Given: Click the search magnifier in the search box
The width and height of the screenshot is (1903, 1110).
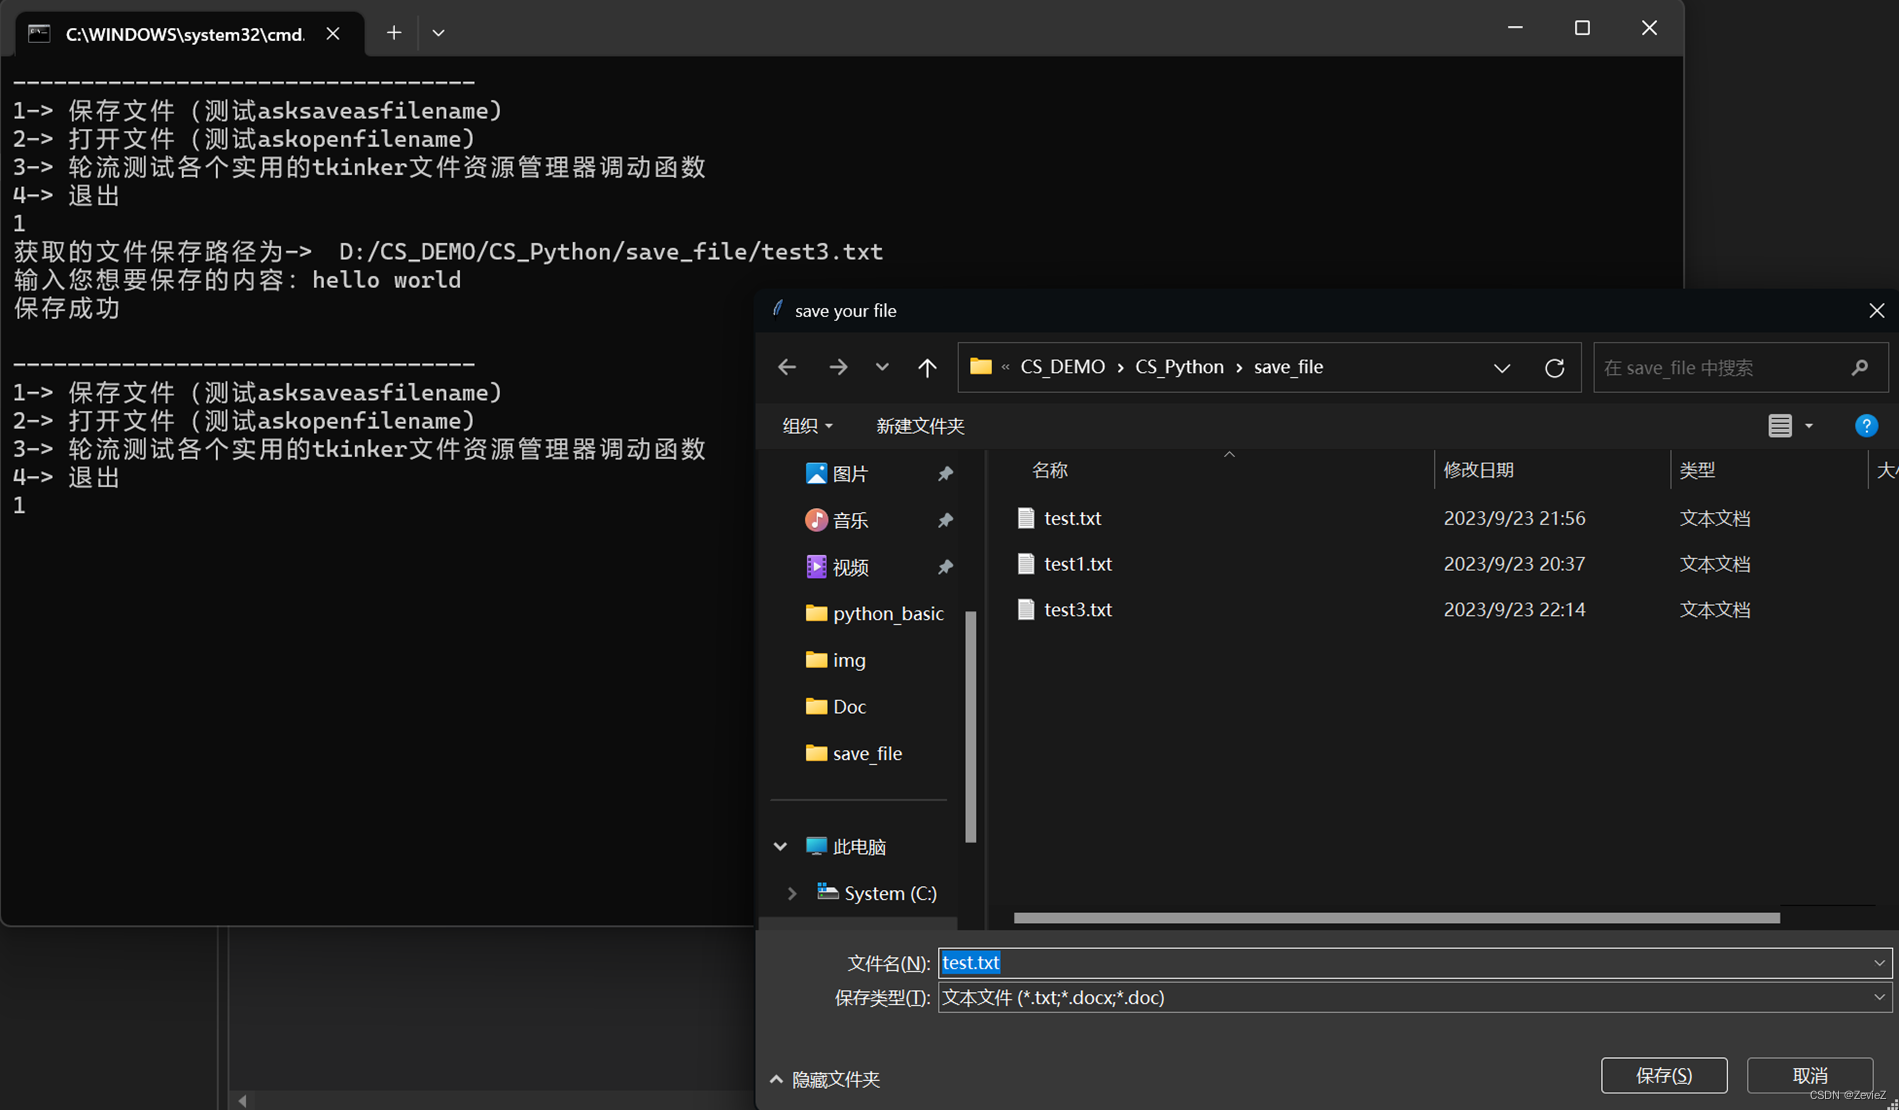Looking at the screenshot, I should (1860, 367).
